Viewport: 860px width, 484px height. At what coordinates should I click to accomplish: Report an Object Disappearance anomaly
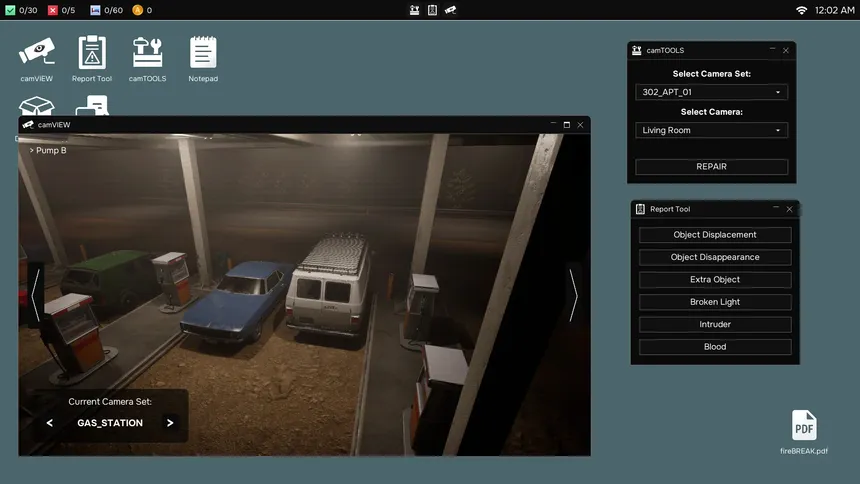tap(715, 257)
